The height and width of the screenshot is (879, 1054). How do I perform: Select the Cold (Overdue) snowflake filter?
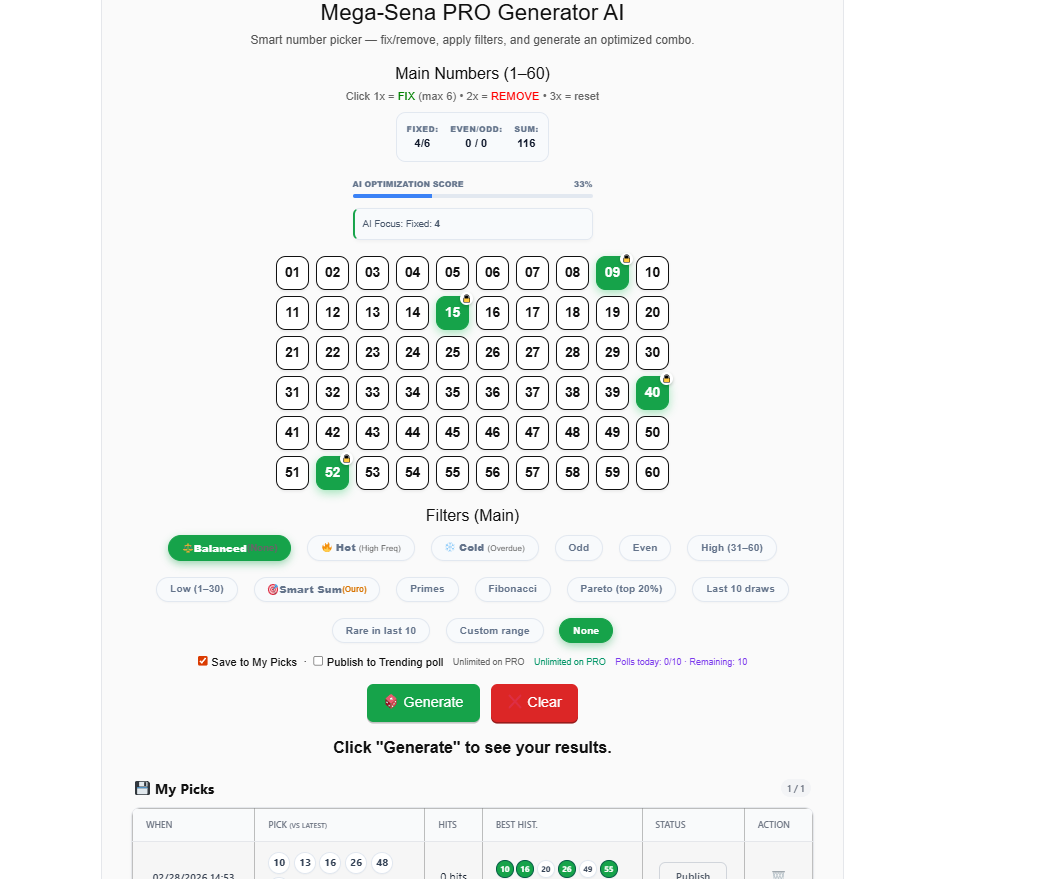(x=484, y=548)
